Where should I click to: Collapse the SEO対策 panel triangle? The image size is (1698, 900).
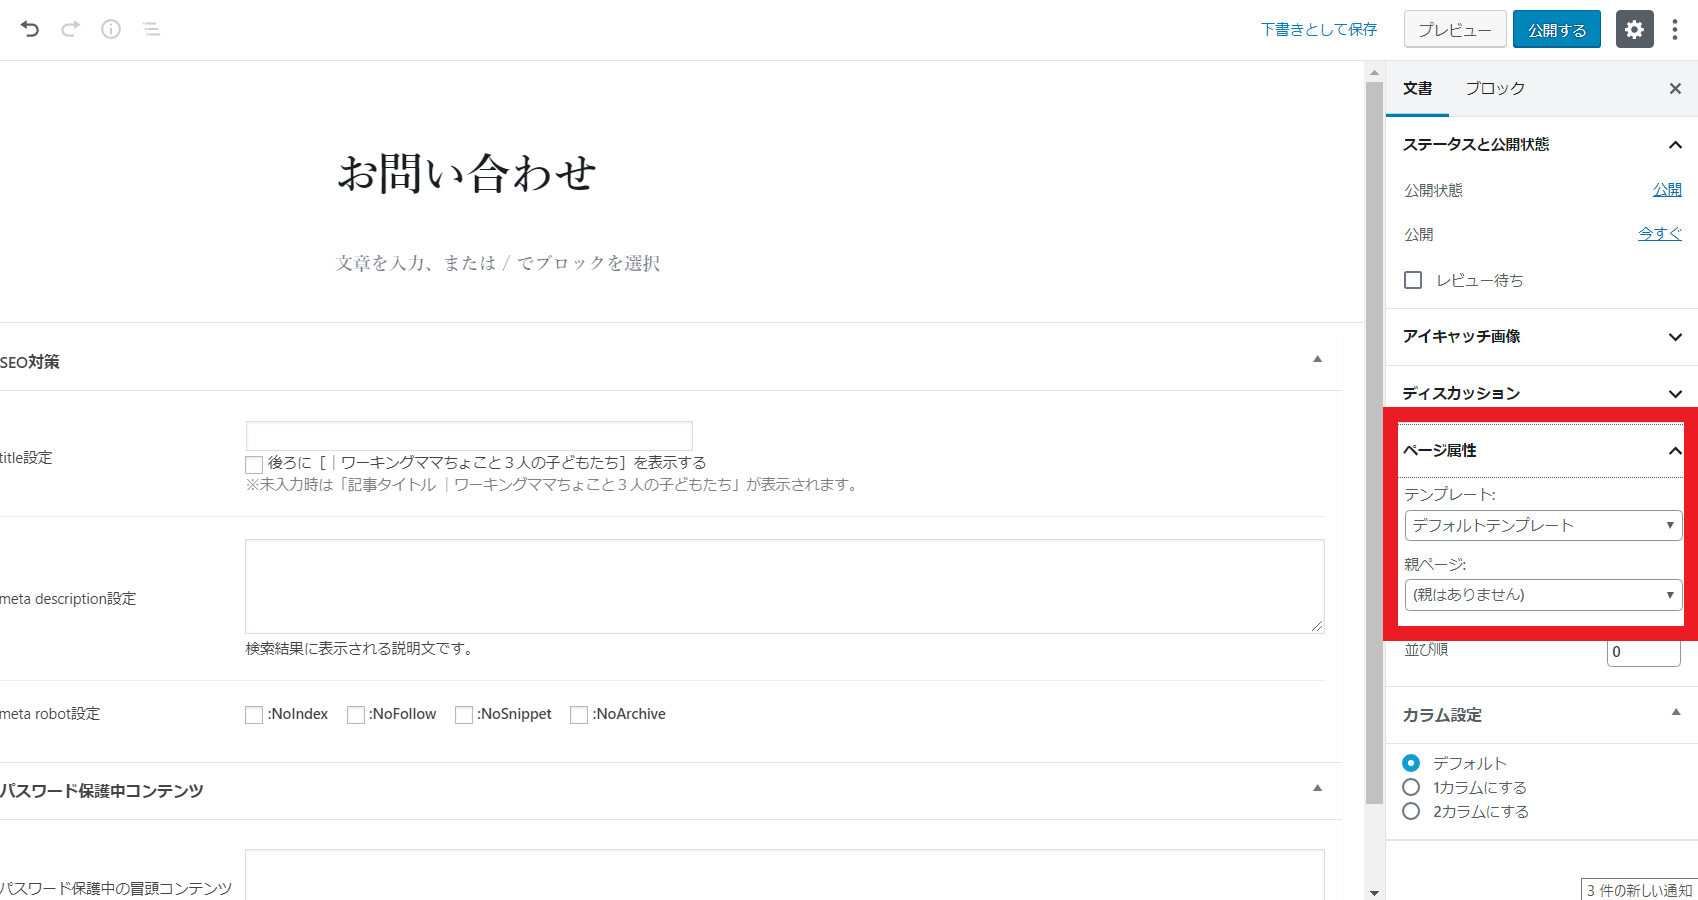pyautogui.click(x=1317, y=359)
